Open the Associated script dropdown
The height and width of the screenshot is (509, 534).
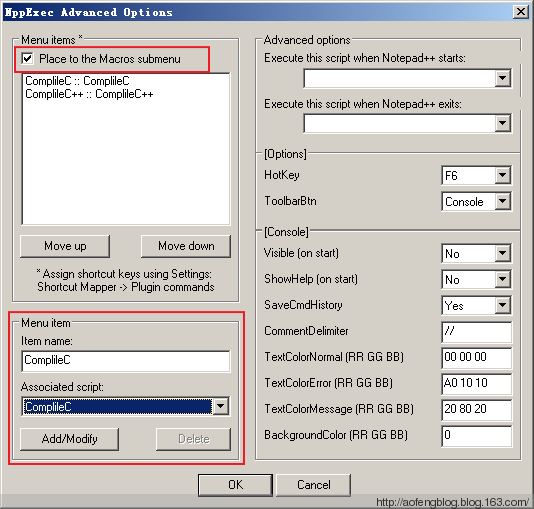[126, 406]
